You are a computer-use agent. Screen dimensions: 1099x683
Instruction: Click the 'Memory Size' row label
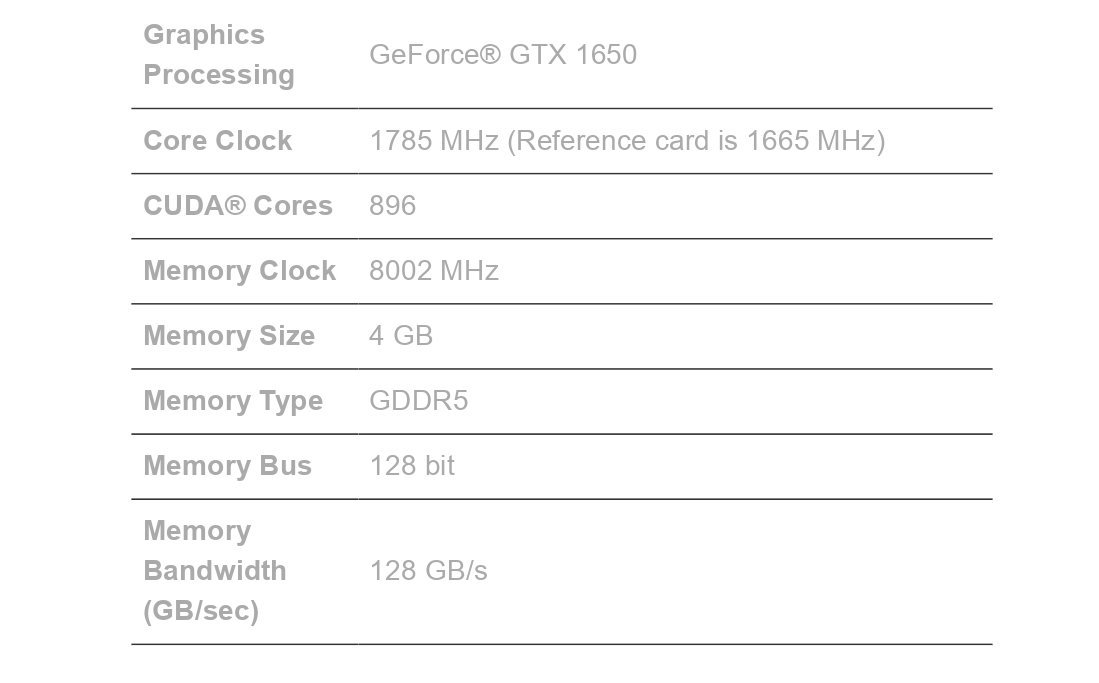click(x=229, y=336)
